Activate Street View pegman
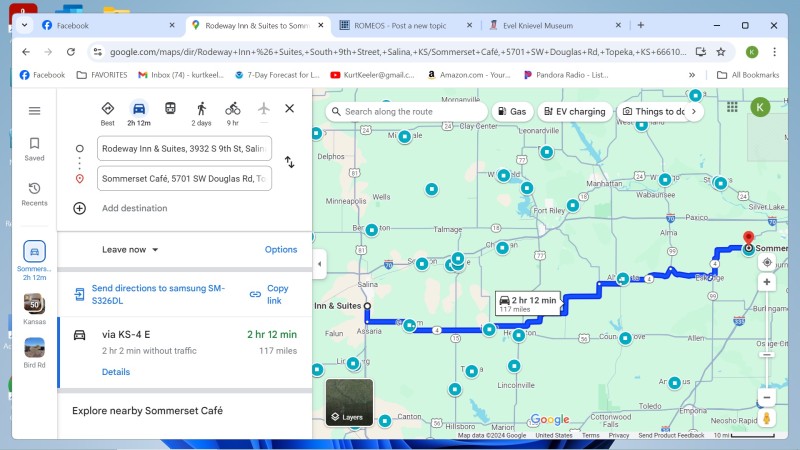This screenshot has height=450, width=800. point(766,418)
